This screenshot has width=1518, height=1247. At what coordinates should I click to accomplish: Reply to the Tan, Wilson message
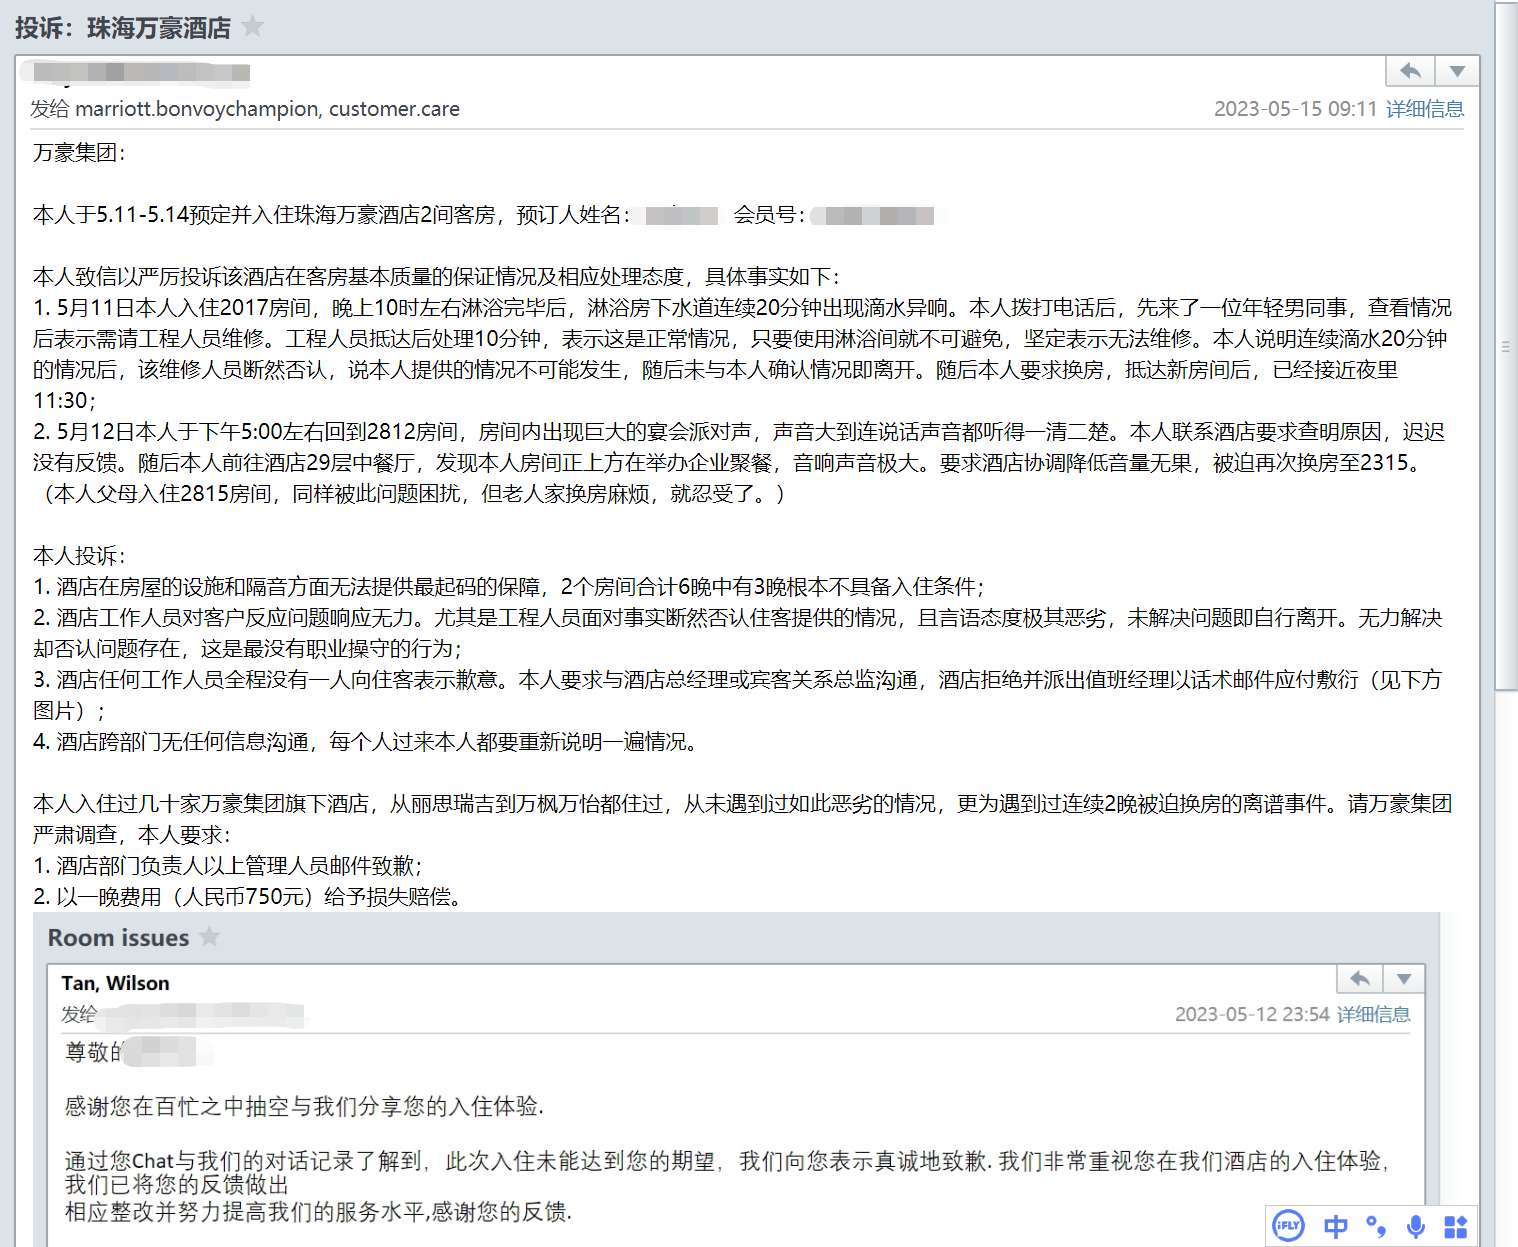tap(1360, 979)
